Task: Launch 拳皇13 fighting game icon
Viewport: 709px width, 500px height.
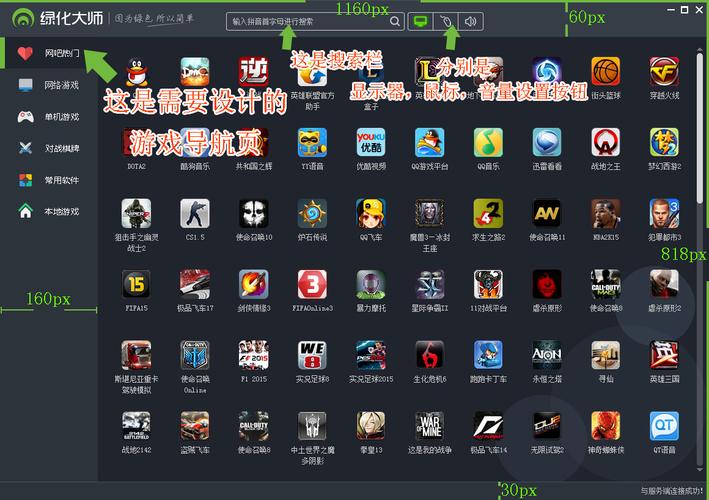Action: pyautogui.click(x=371, y=426)
